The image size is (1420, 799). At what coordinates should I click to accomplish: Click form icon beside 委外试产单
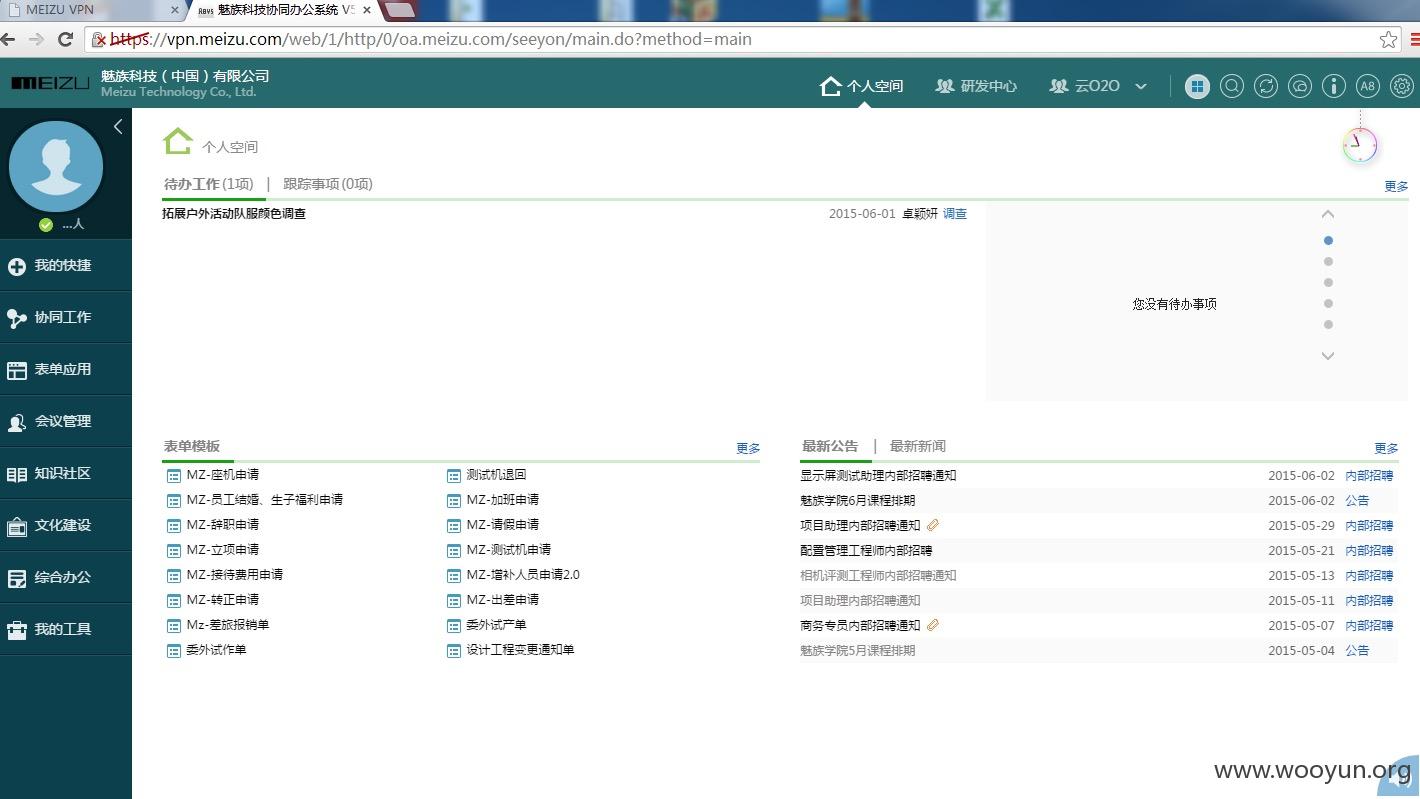(454, 626)
